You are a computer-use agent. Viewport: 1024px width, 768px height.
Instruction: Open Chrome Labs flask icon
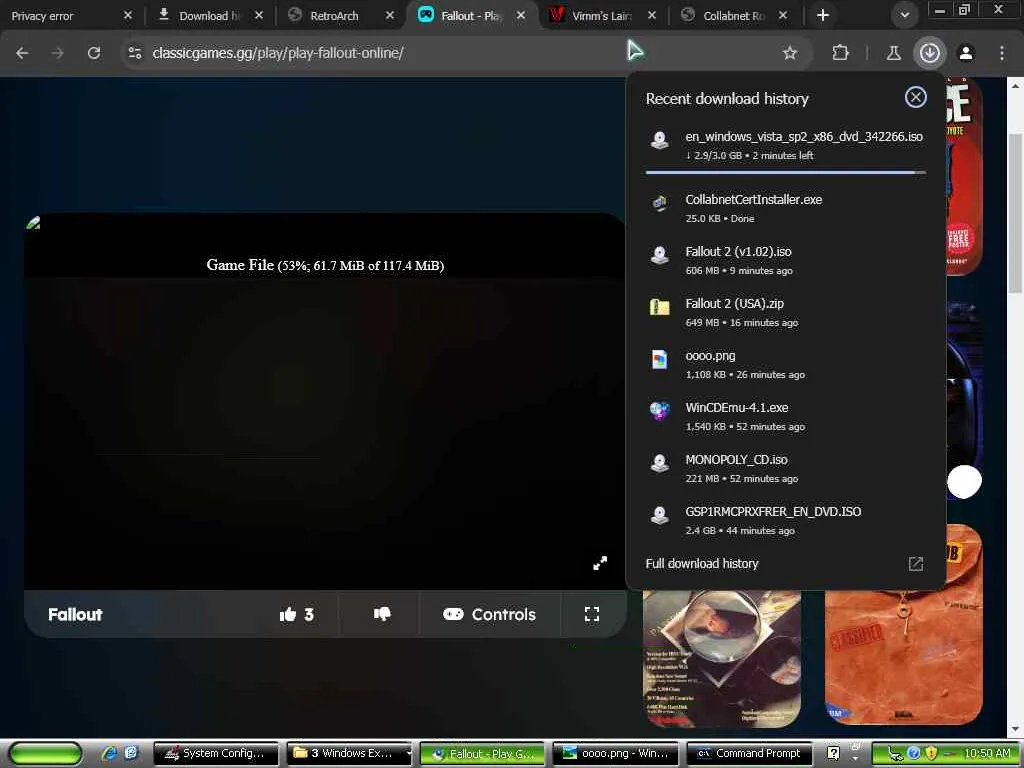pyautogui.click(x=893, y=53)
